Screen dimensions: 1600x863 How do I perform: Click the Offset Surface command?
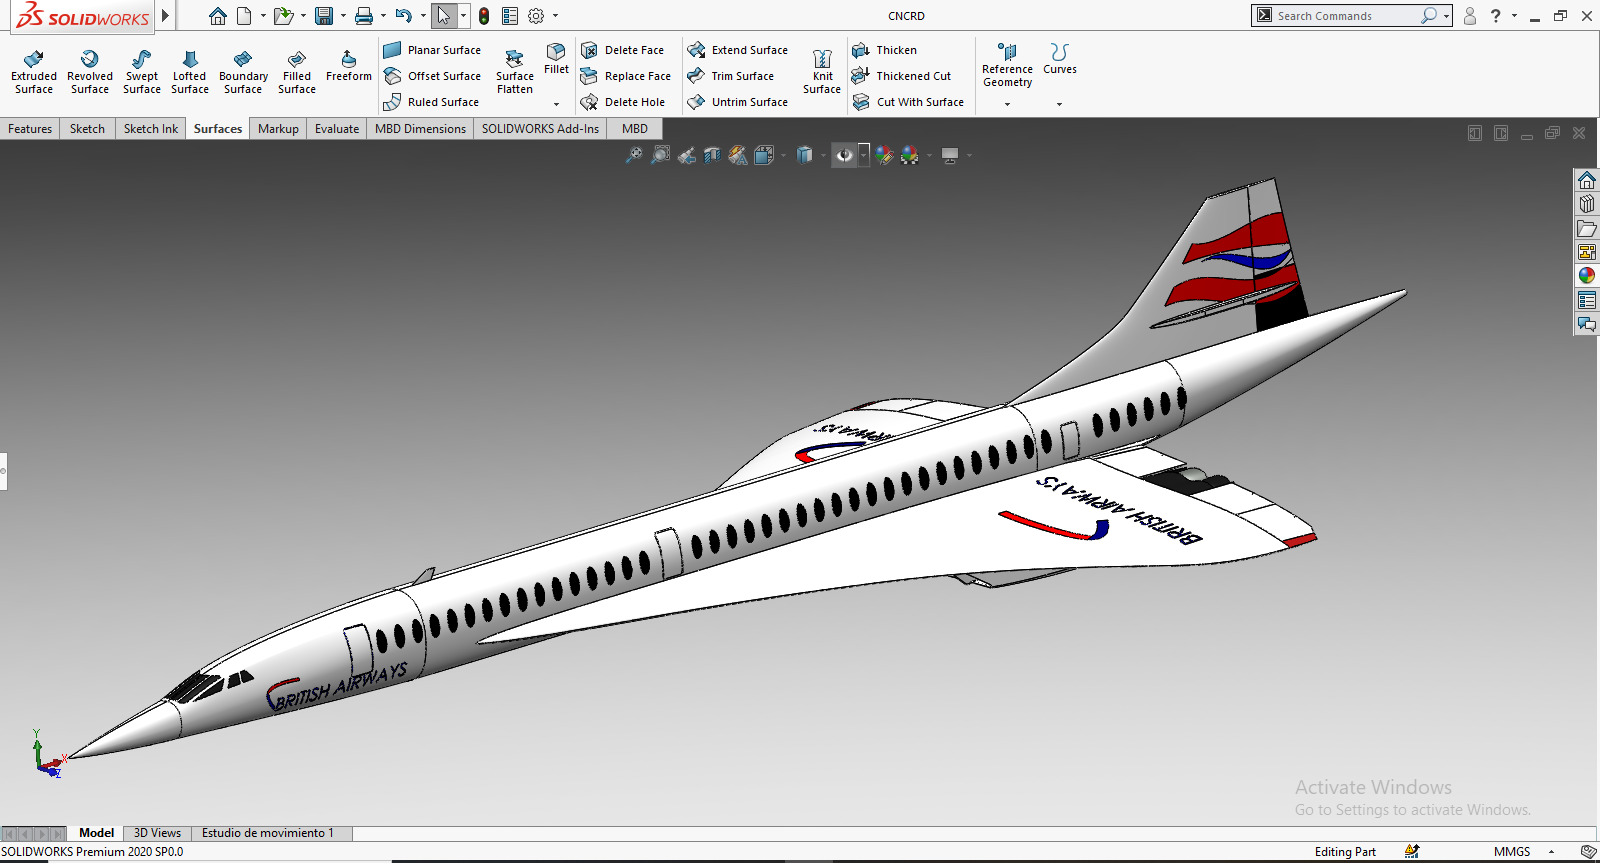tap(432, 76)
